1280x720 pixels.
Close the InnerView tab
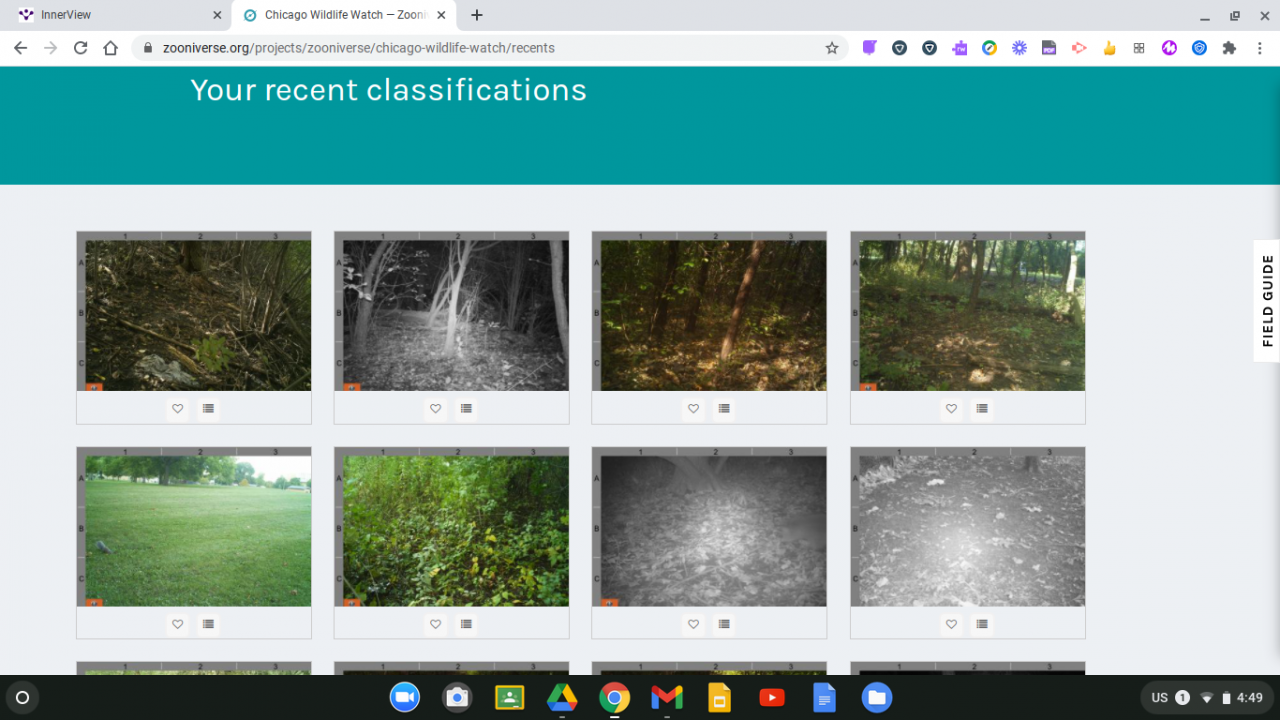[x=217, y=15]
